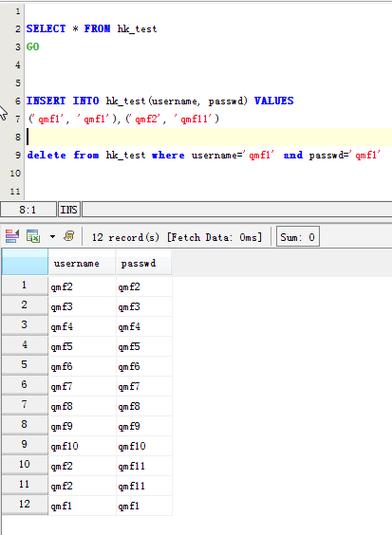This screenshot has width=392, height=535.
Task: Select row header 10 in results grid
Action: 25,464
